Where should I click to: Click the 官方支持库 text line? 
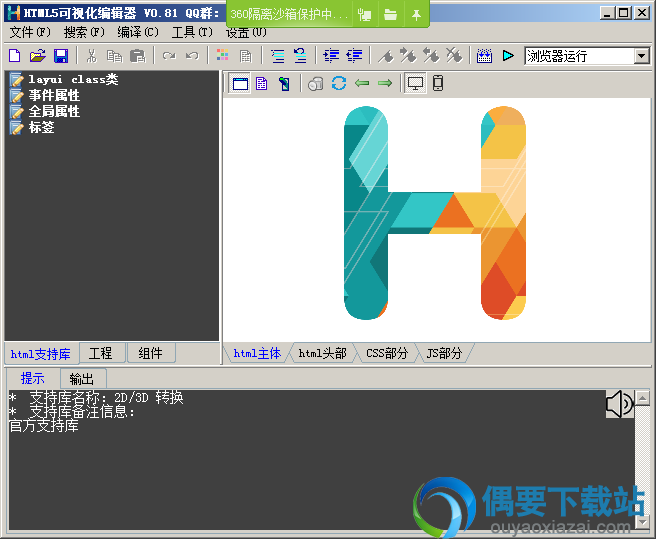tap(44, 426)
